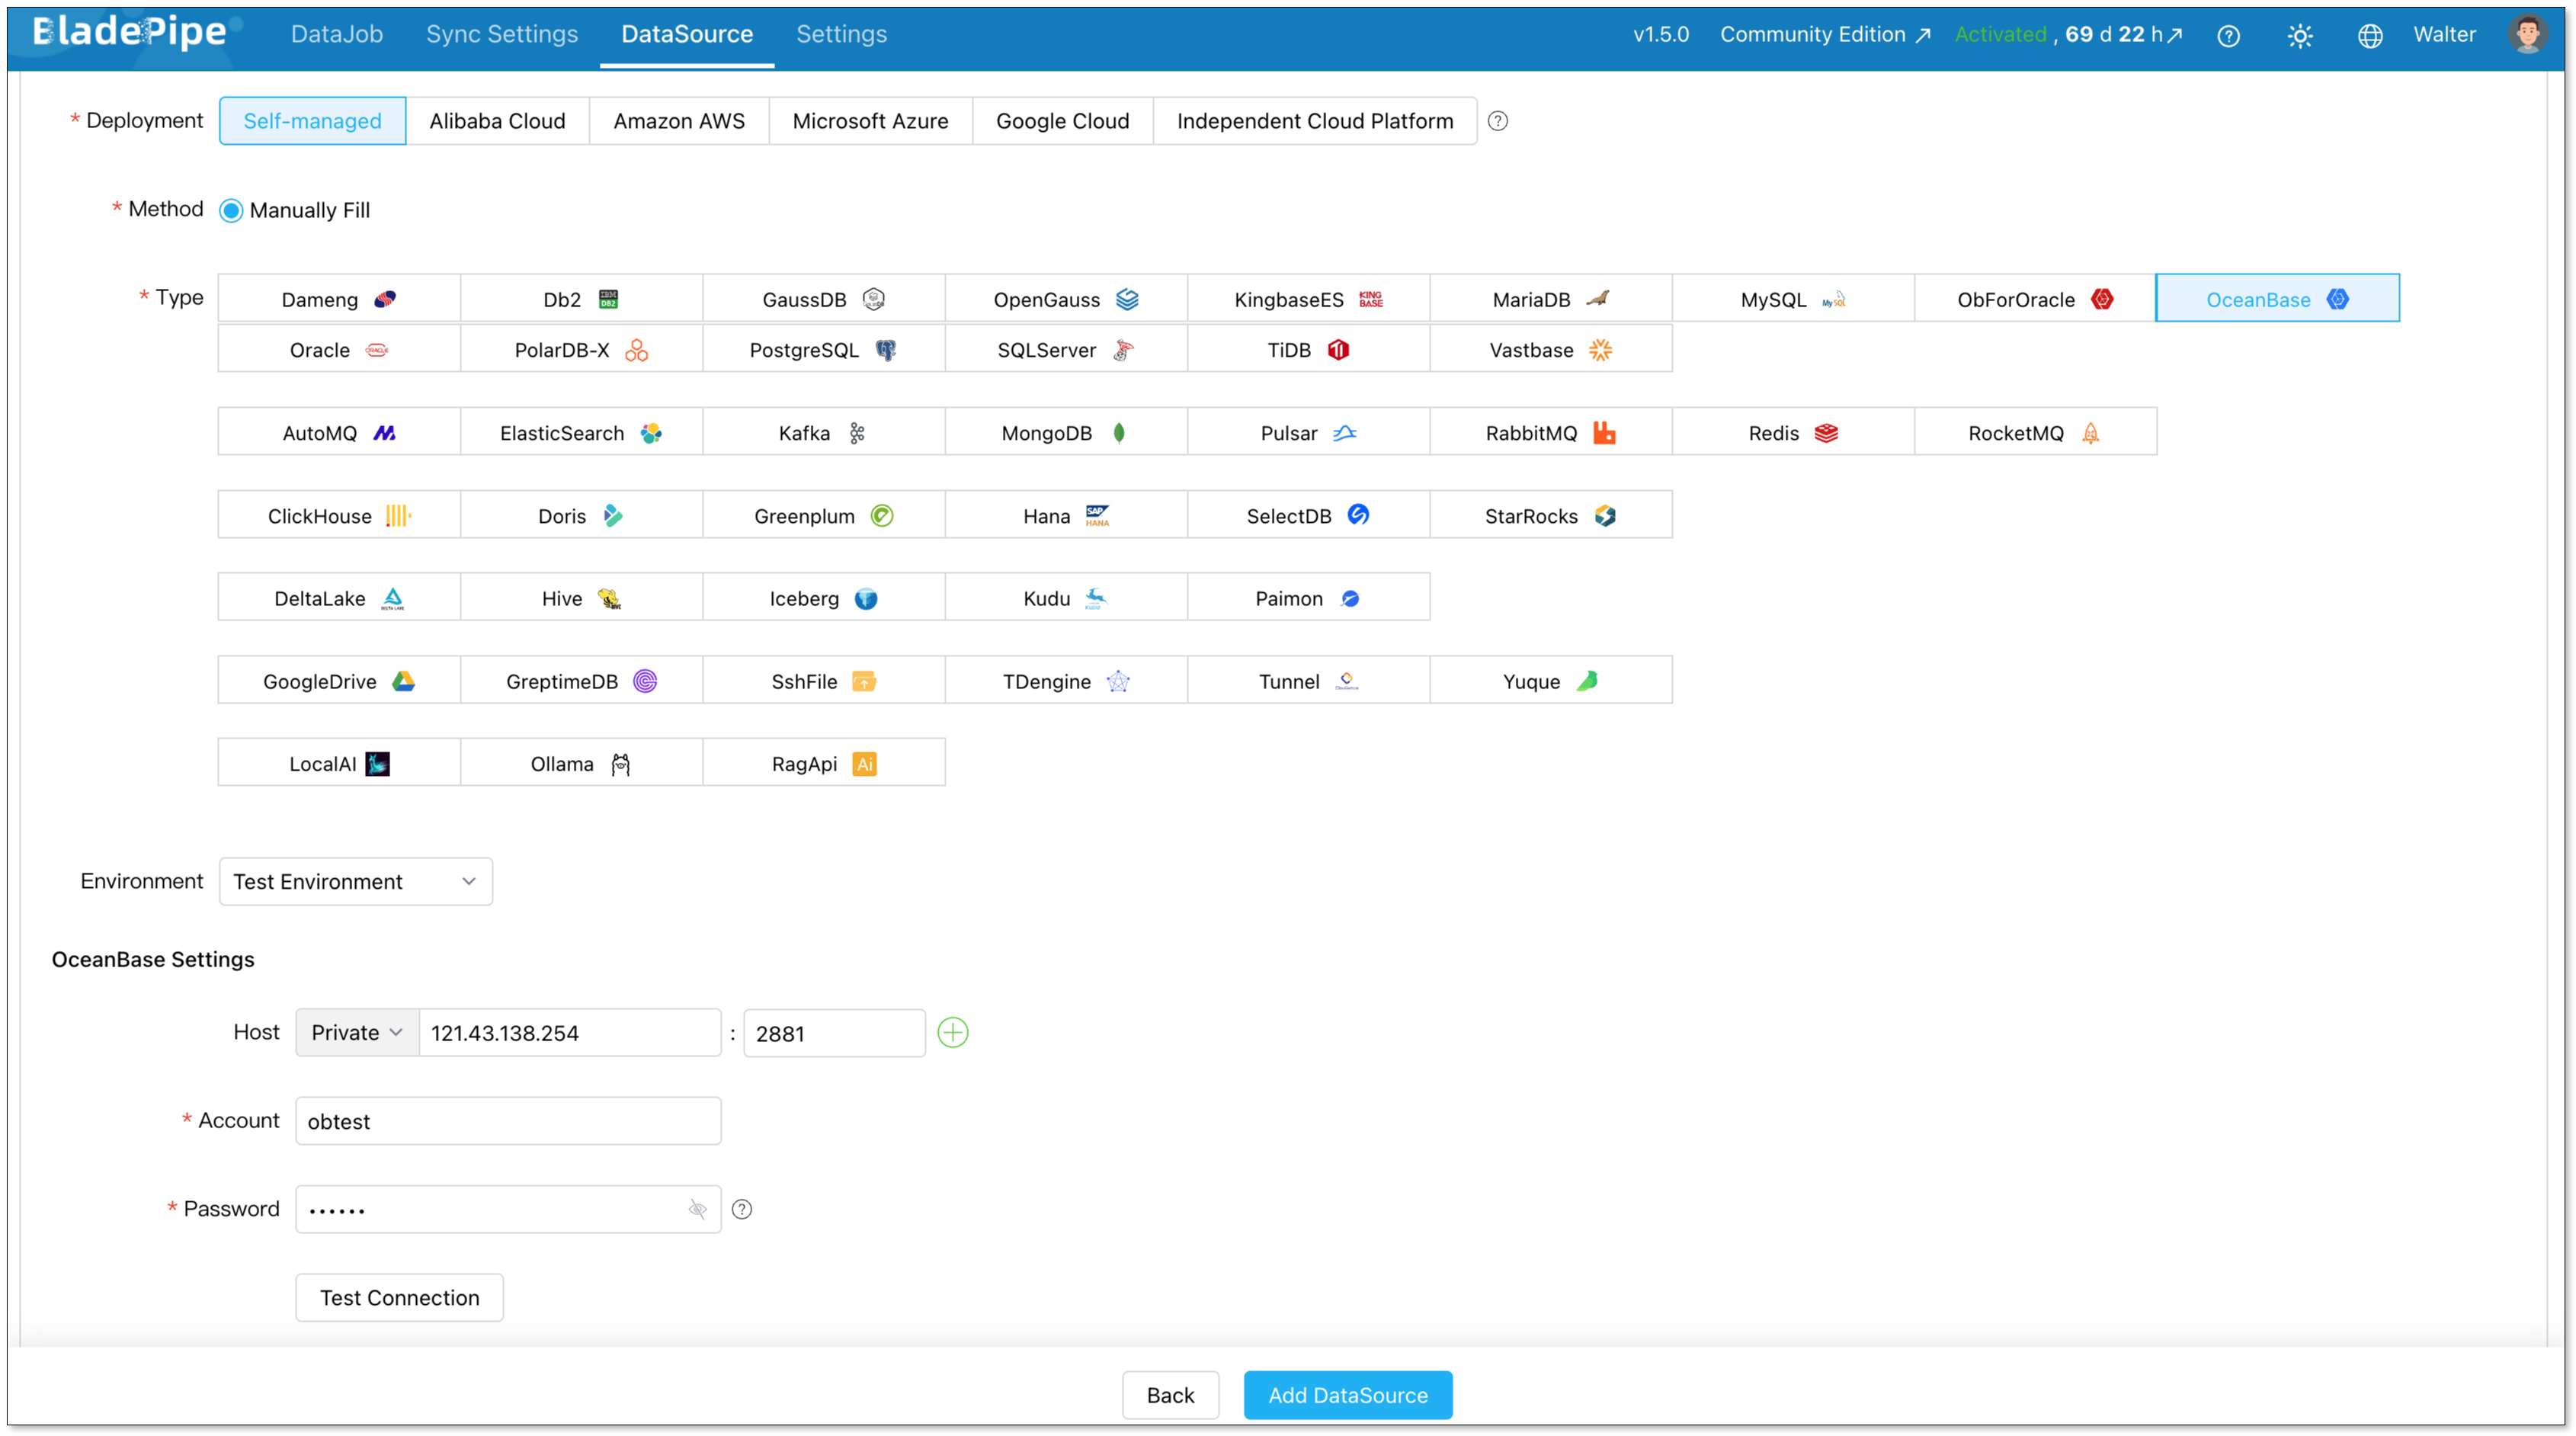Choose the Ollama llama icon type
The image size is (2576, 1436).
click(x=620, y=764)
